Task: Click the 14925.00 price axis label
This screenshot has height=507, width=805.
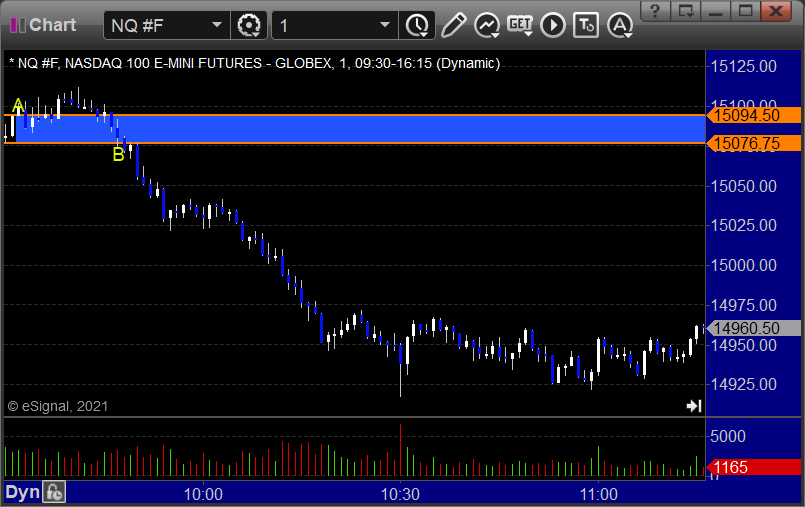Action: tap(743, 384)
